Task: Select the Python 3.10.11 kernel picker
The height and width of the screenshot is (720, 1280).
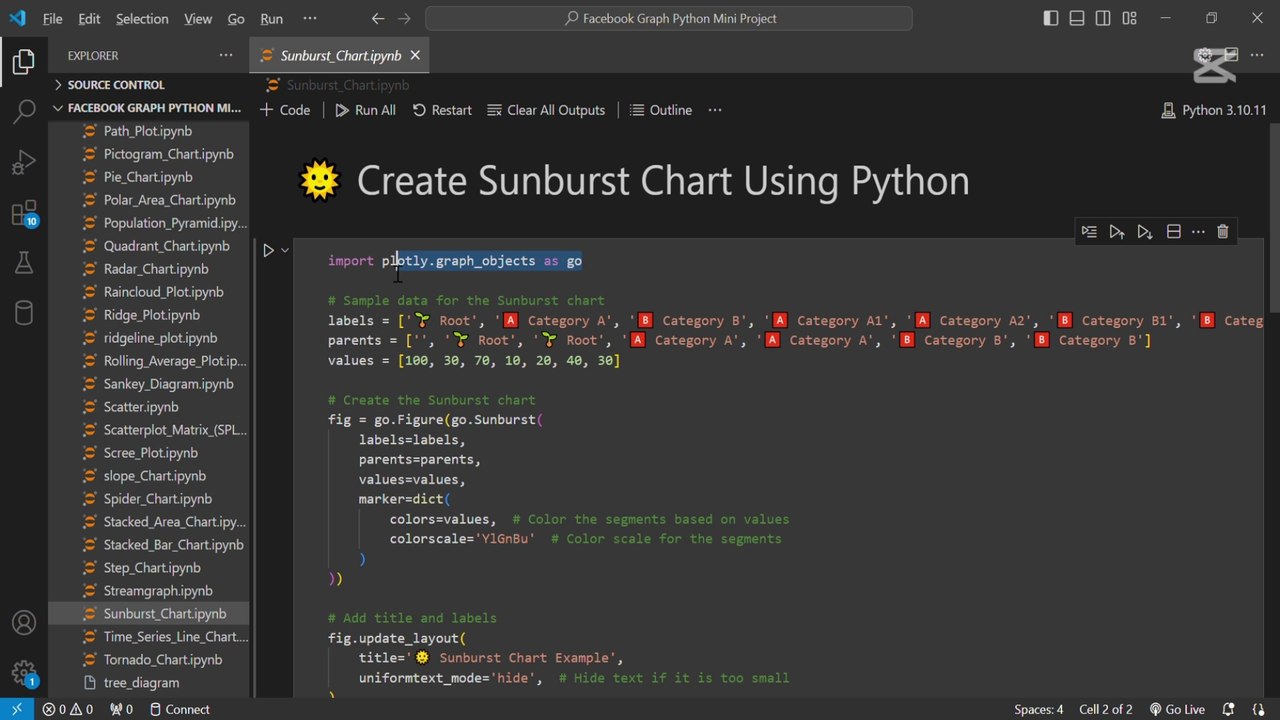Action: pyautogui.click(x=1213, y=110)
